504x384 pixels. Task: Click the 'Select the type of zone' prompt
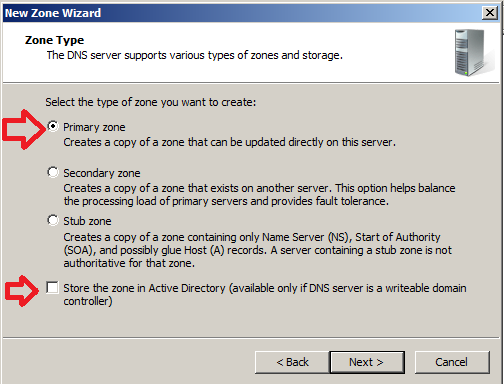[x=151, y=102]
